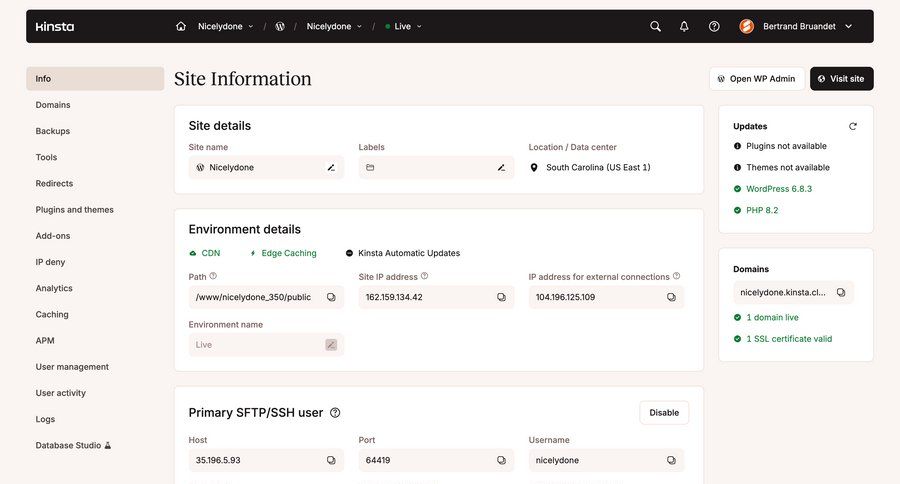900x484 pixels.
Task: Expand the Nicelydone site dropdown
Action: 334,26
